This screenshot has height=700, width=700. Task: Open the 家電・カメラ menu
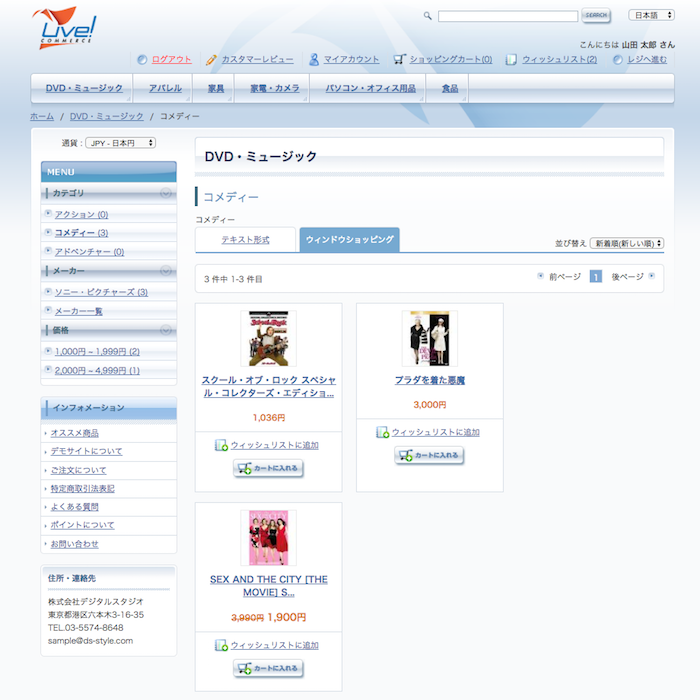[x=274, y=88]
